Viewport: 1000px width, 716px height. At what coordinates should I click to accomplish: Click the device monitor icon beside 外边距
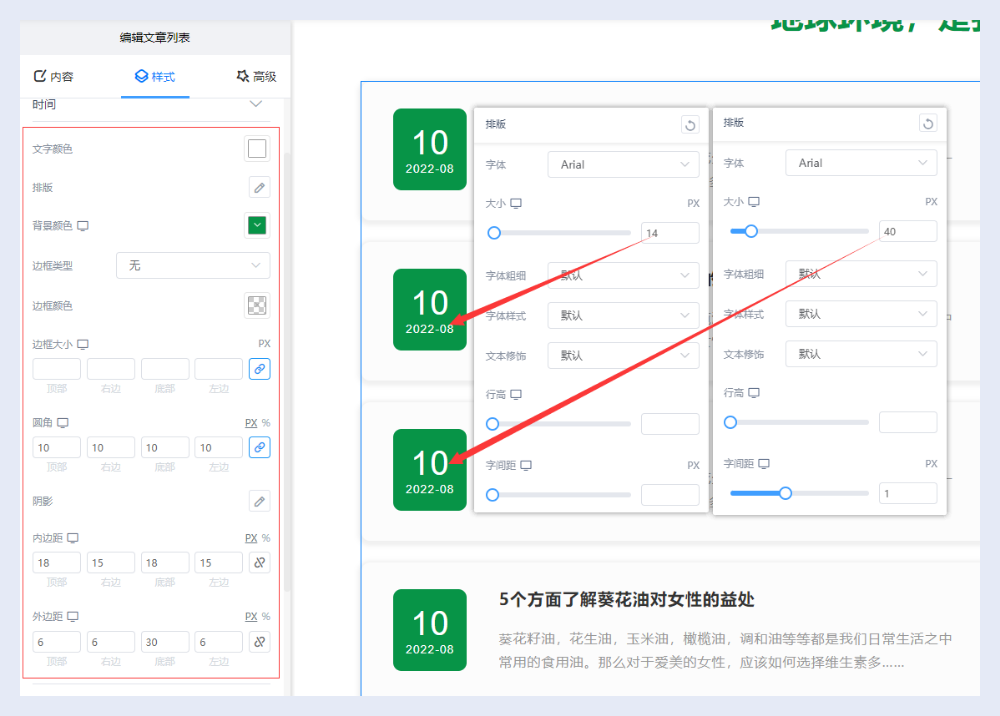(73, 616)
